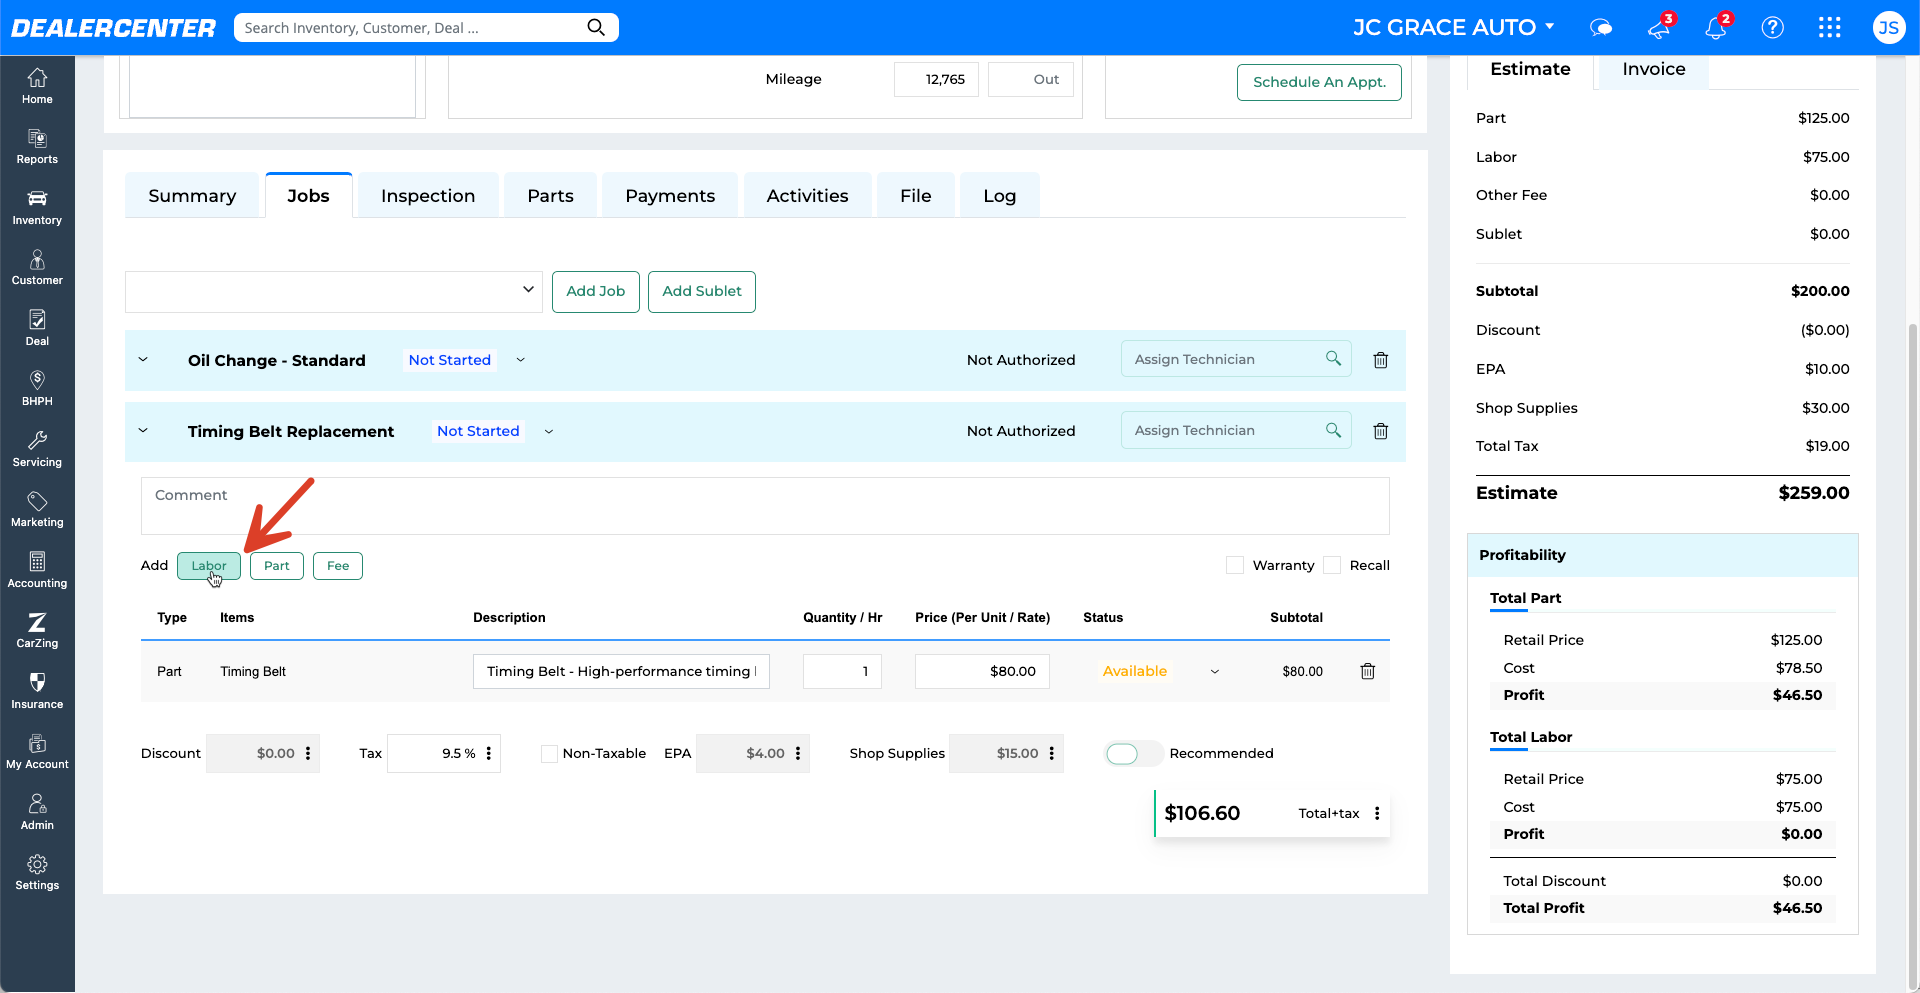Go to Inventory in the sidebar

click(x=37, y=207)
